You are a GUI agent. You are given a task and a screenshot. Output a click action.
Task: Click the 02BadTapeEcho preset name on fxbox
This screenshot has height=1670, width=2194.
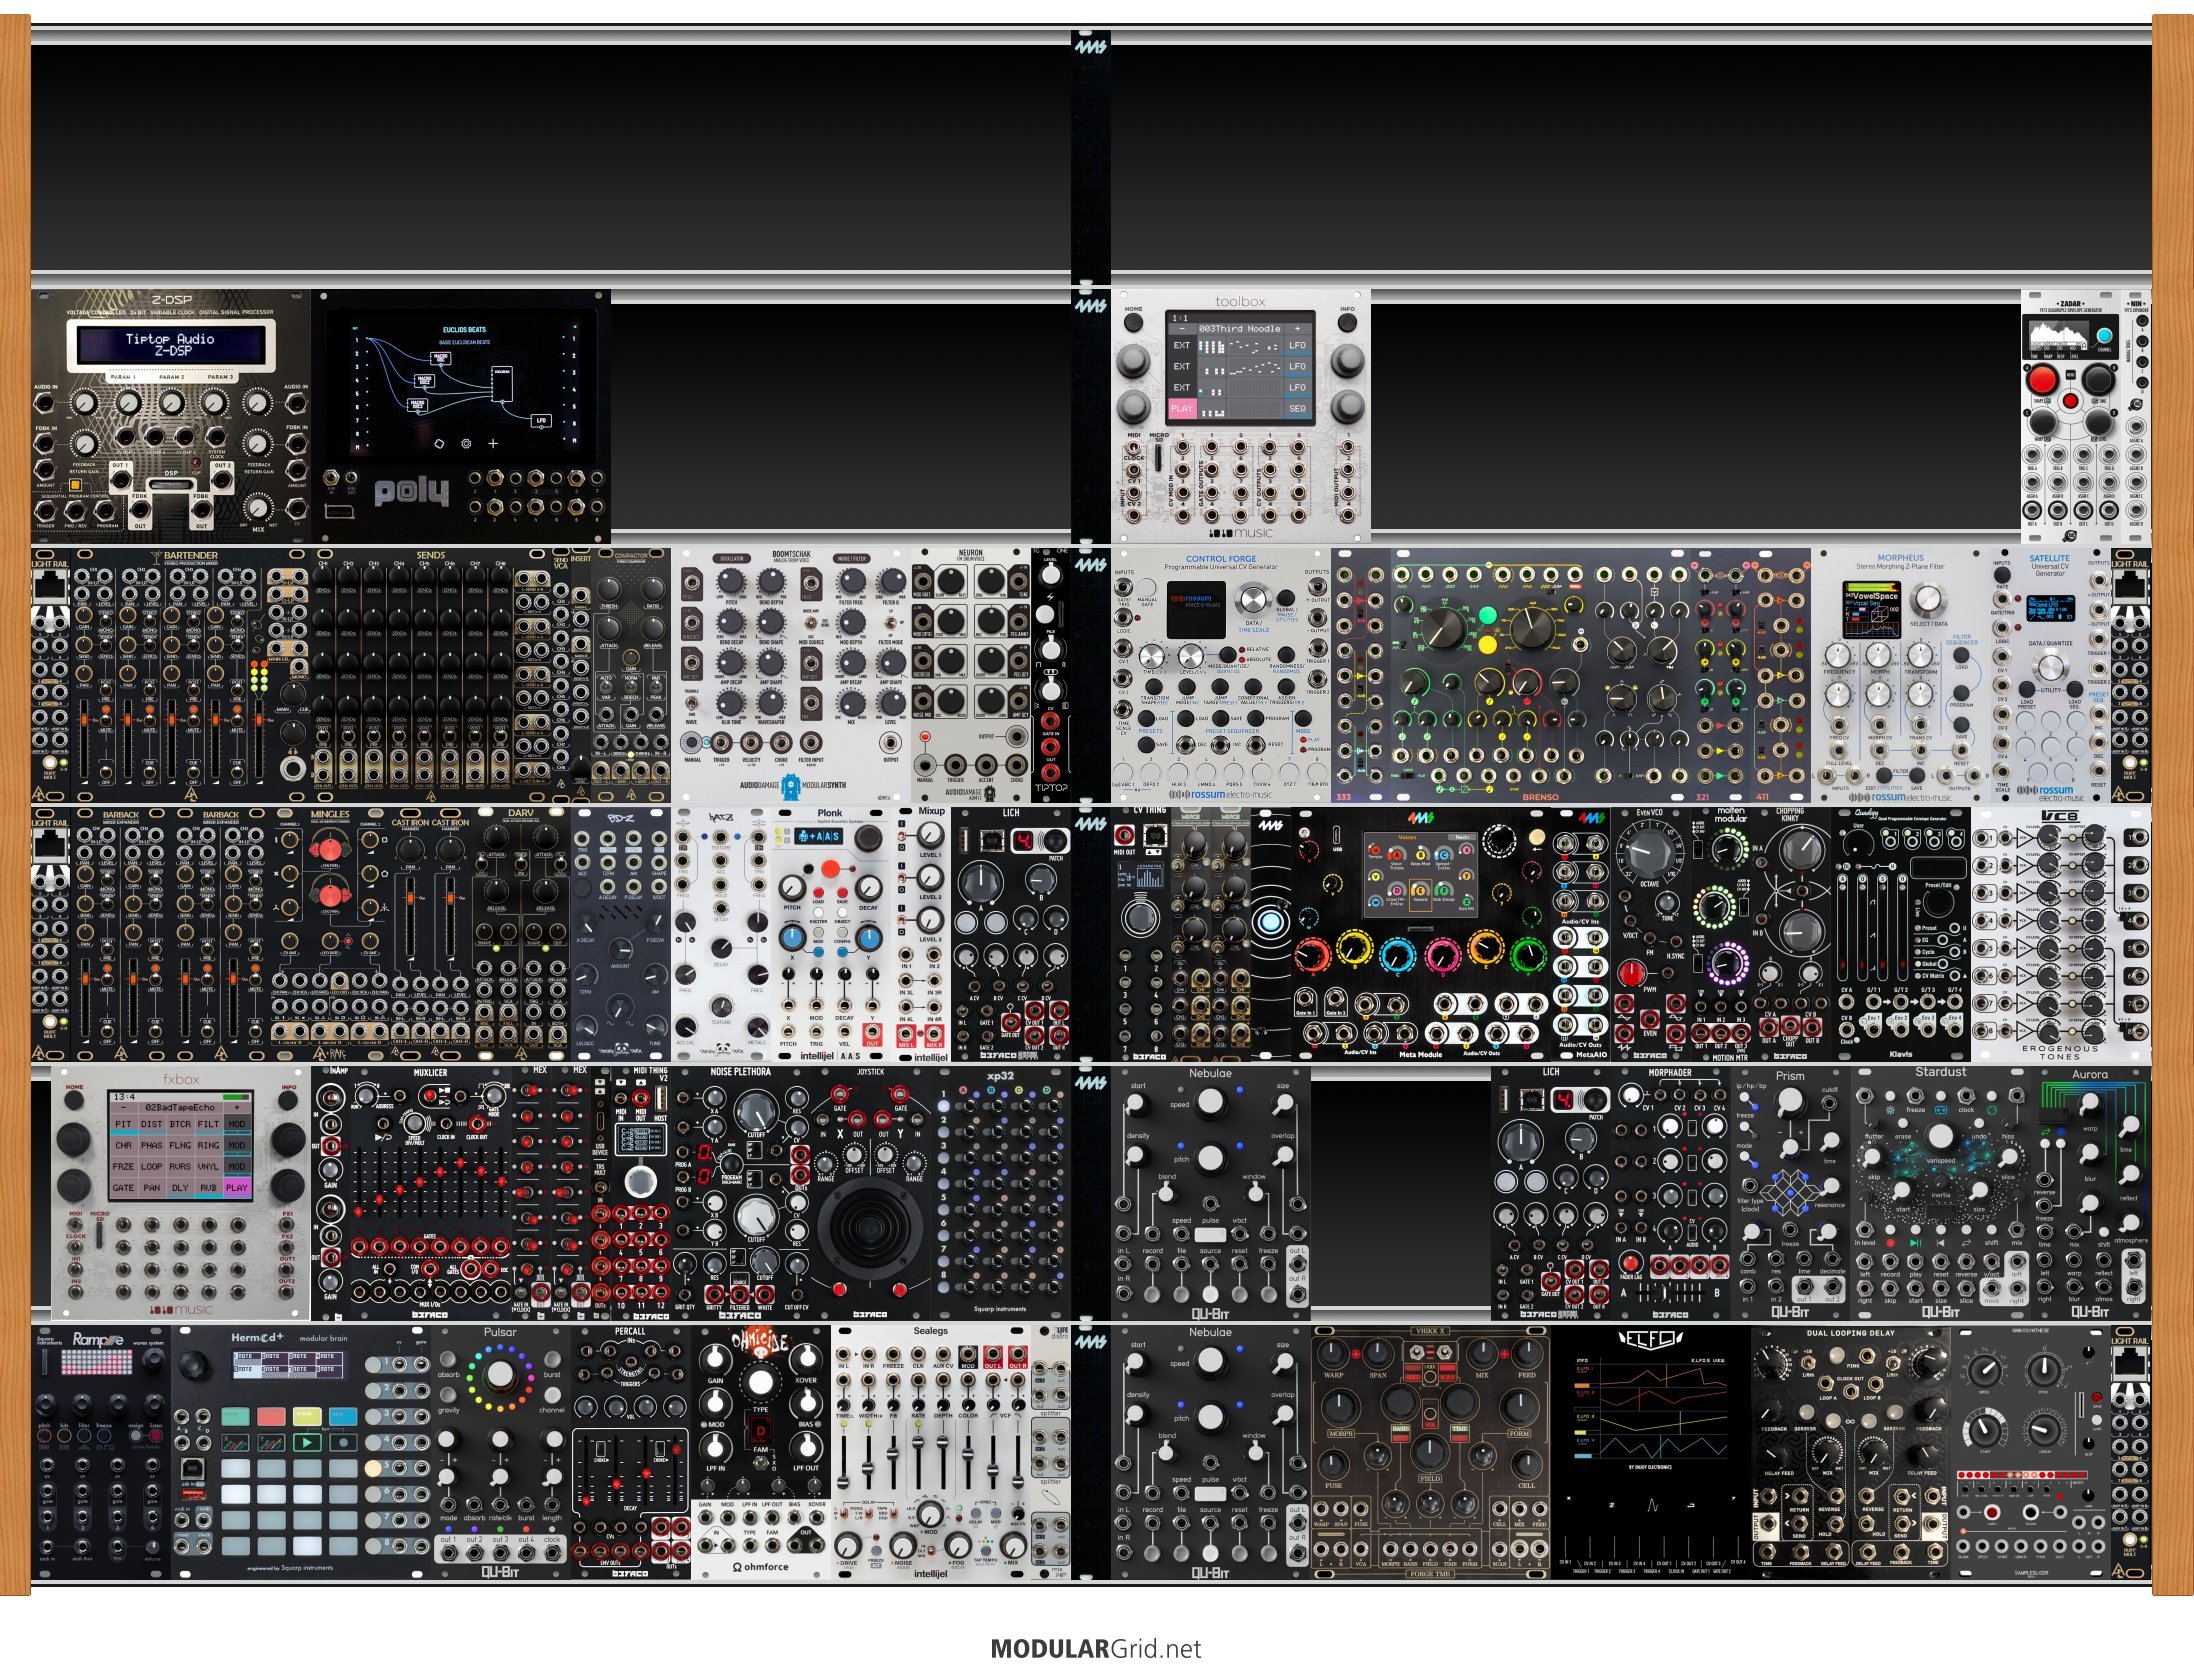coord(180,1108)
